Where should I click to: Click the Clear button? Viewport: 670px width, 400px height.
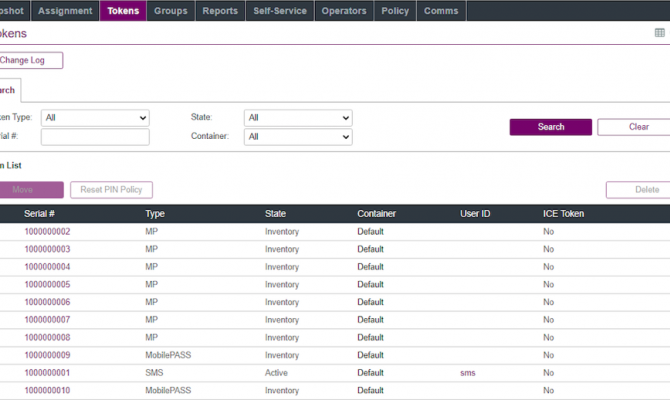point(636,127)
